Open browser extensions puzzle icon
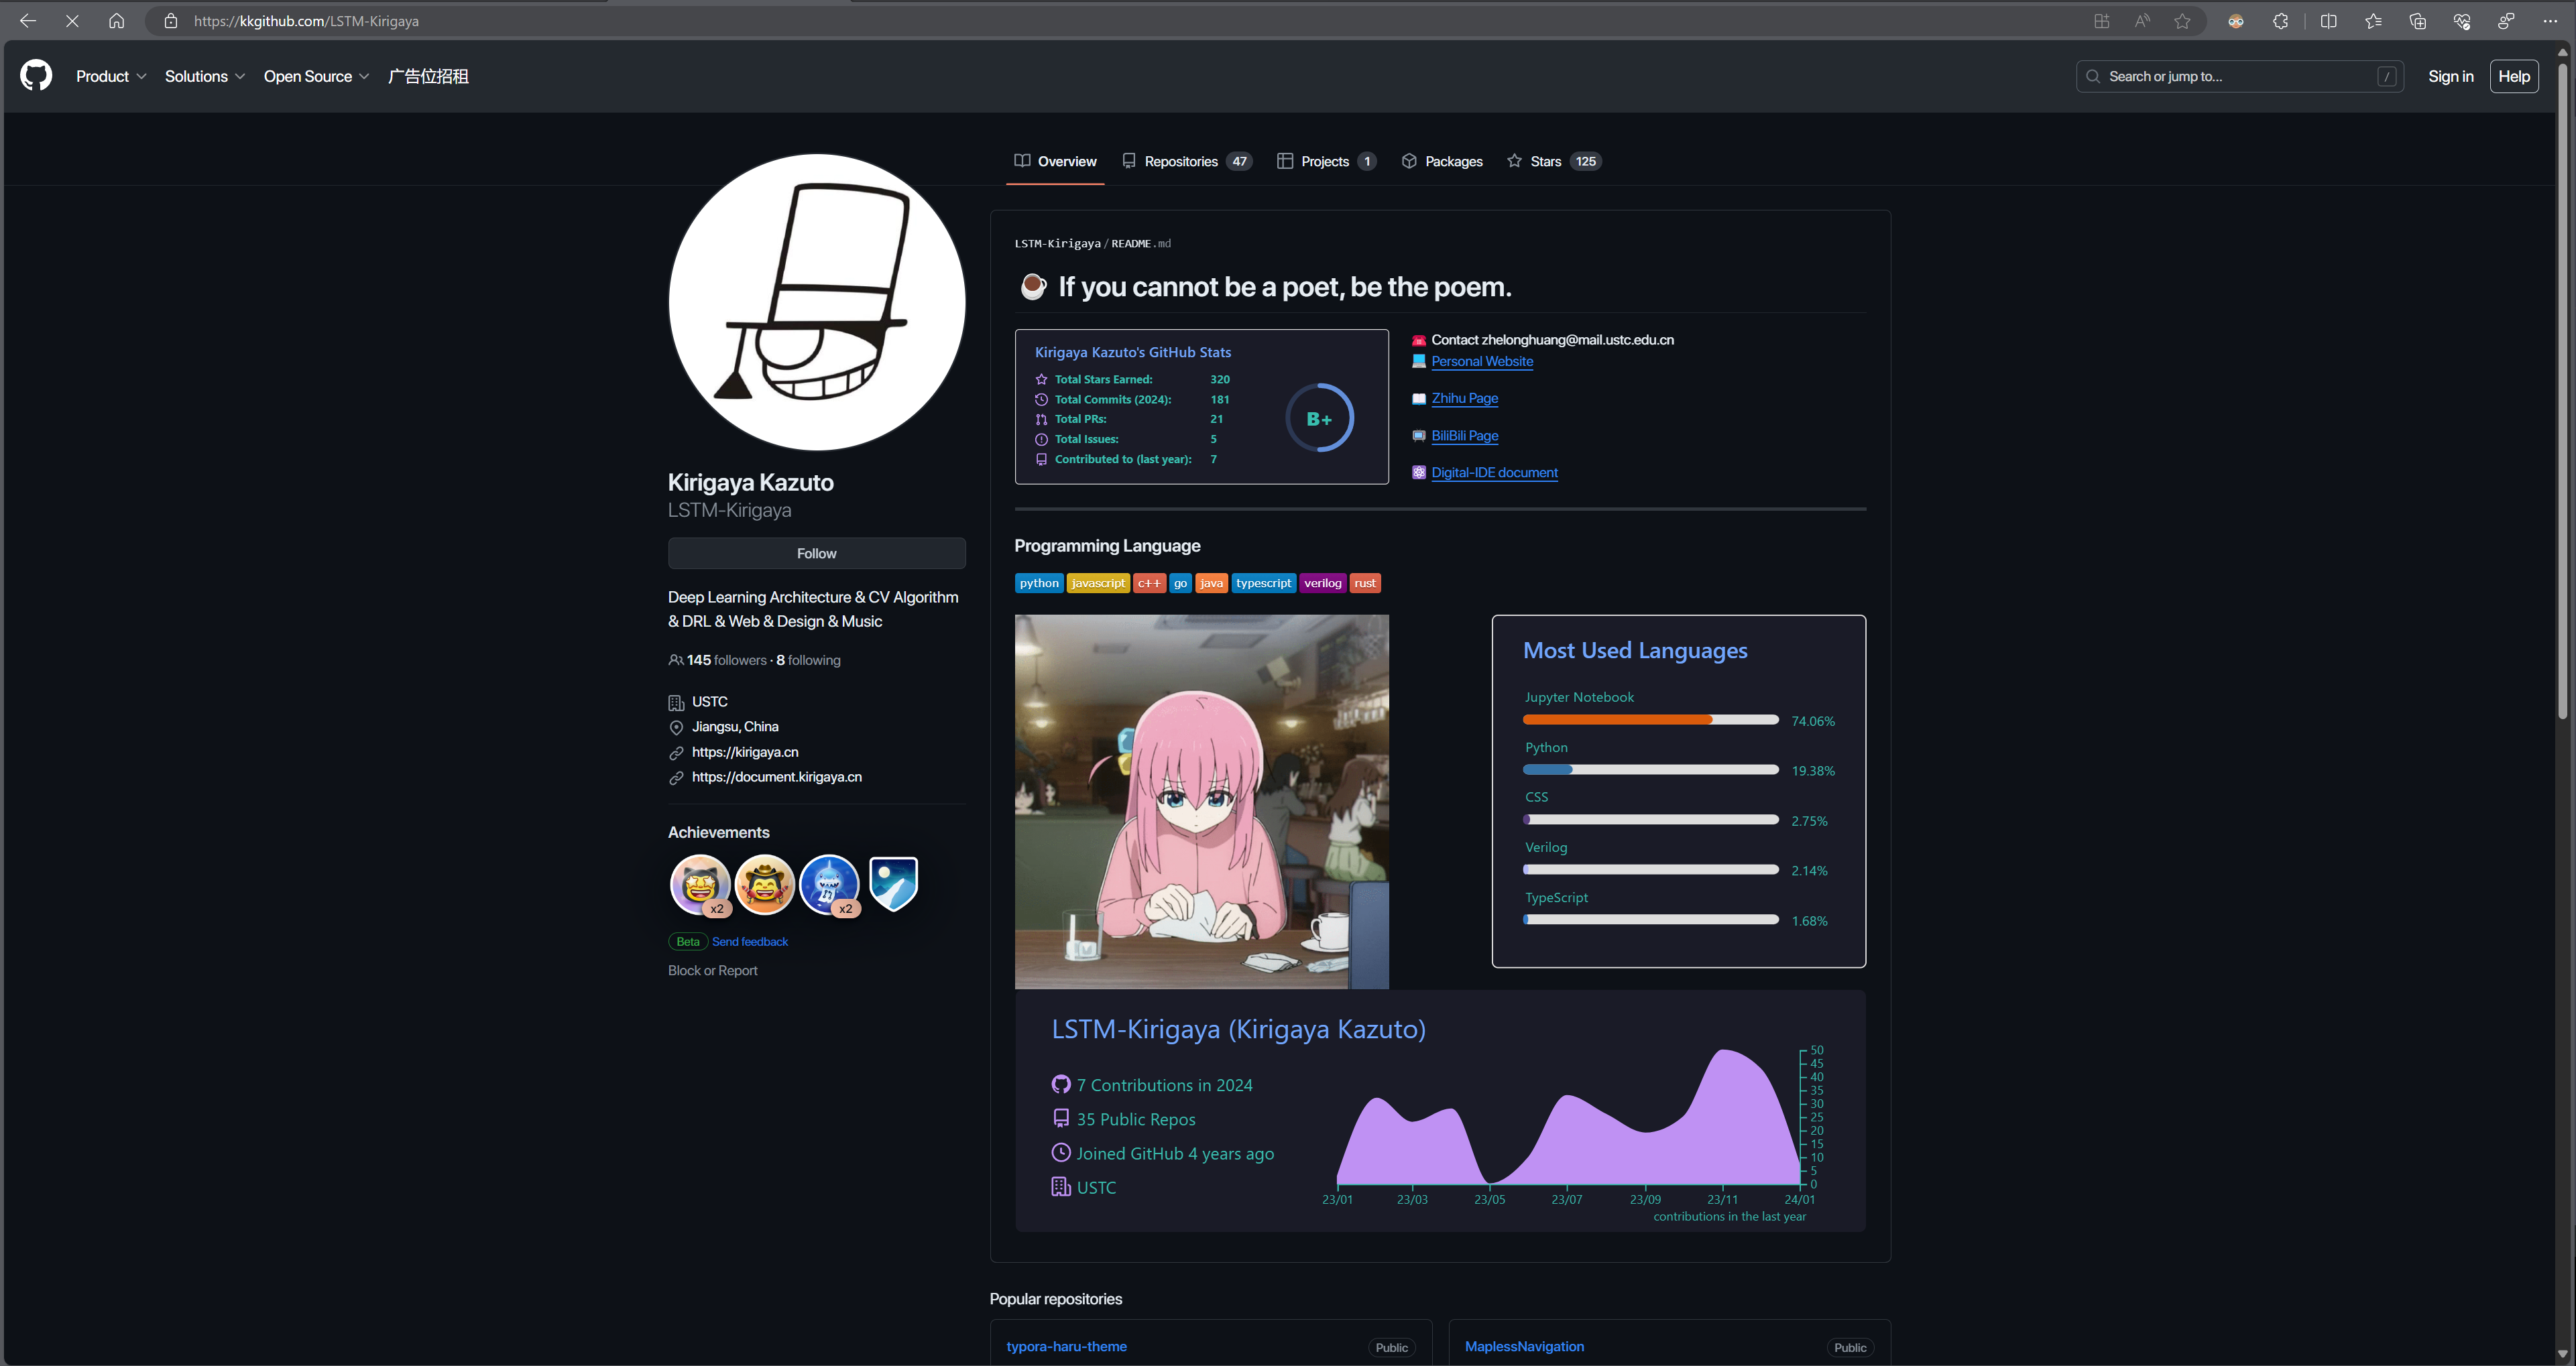This screenshot has width=2576, height=1366. [x=2280, y=21]
